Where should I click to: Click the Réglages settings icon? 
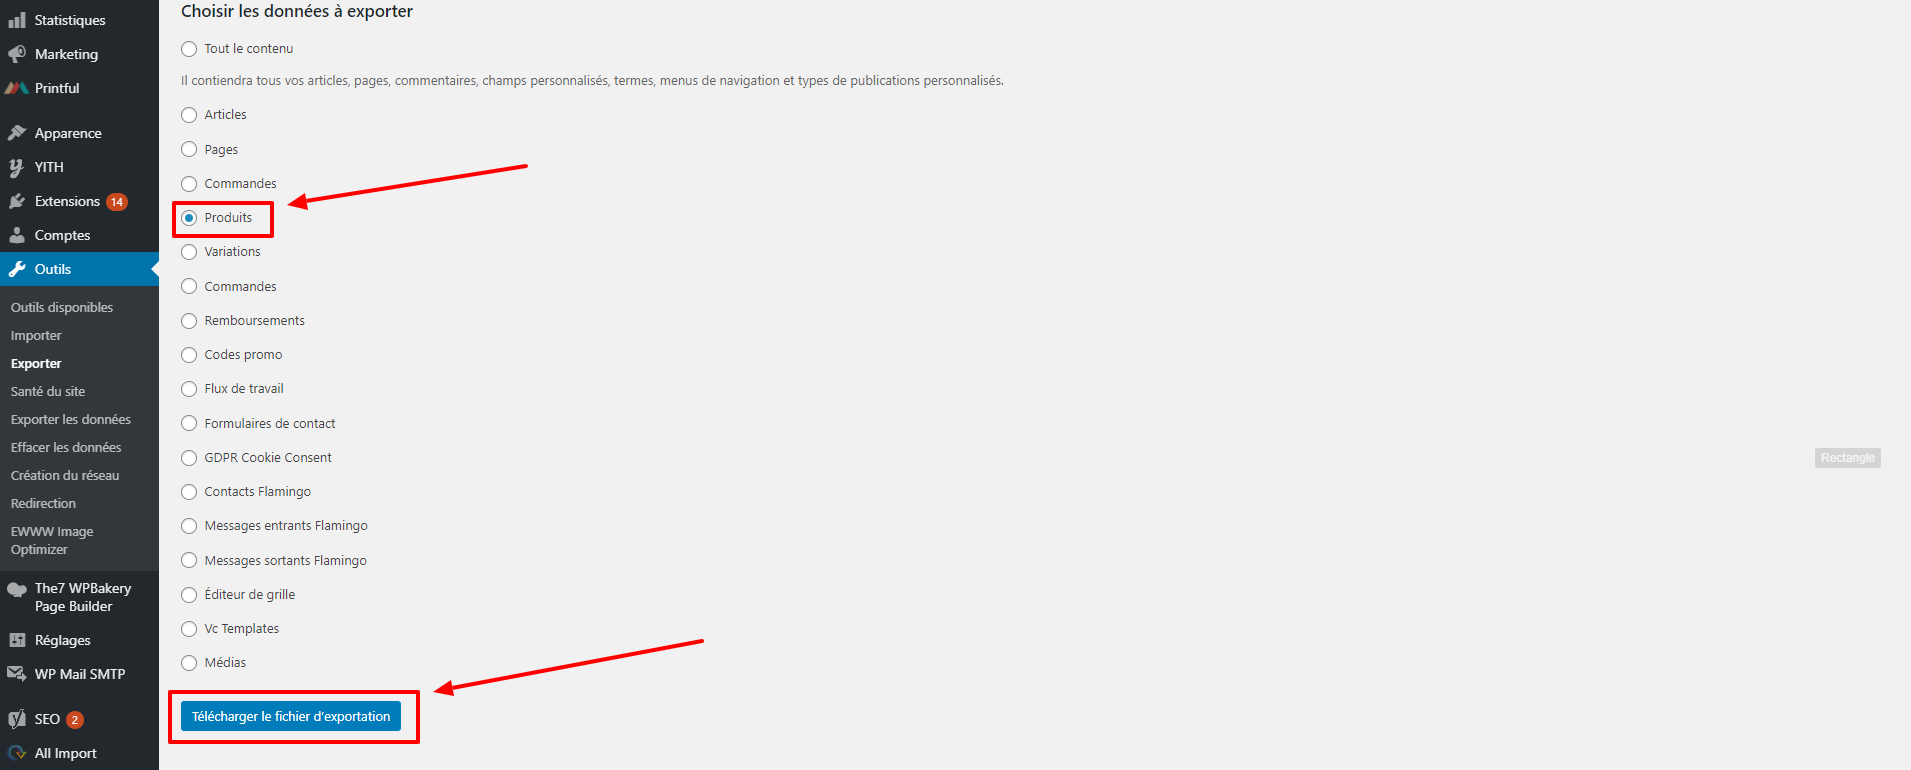click(17, 640)
